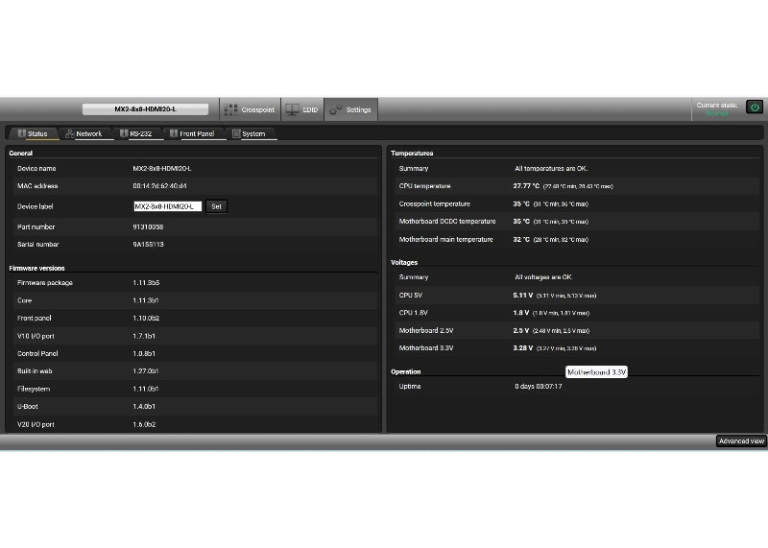Image resolution: width=768 pixels, height=548 pixels.
Task: Click Core version 1.11.3b1
Action: (x=145, y=301)
